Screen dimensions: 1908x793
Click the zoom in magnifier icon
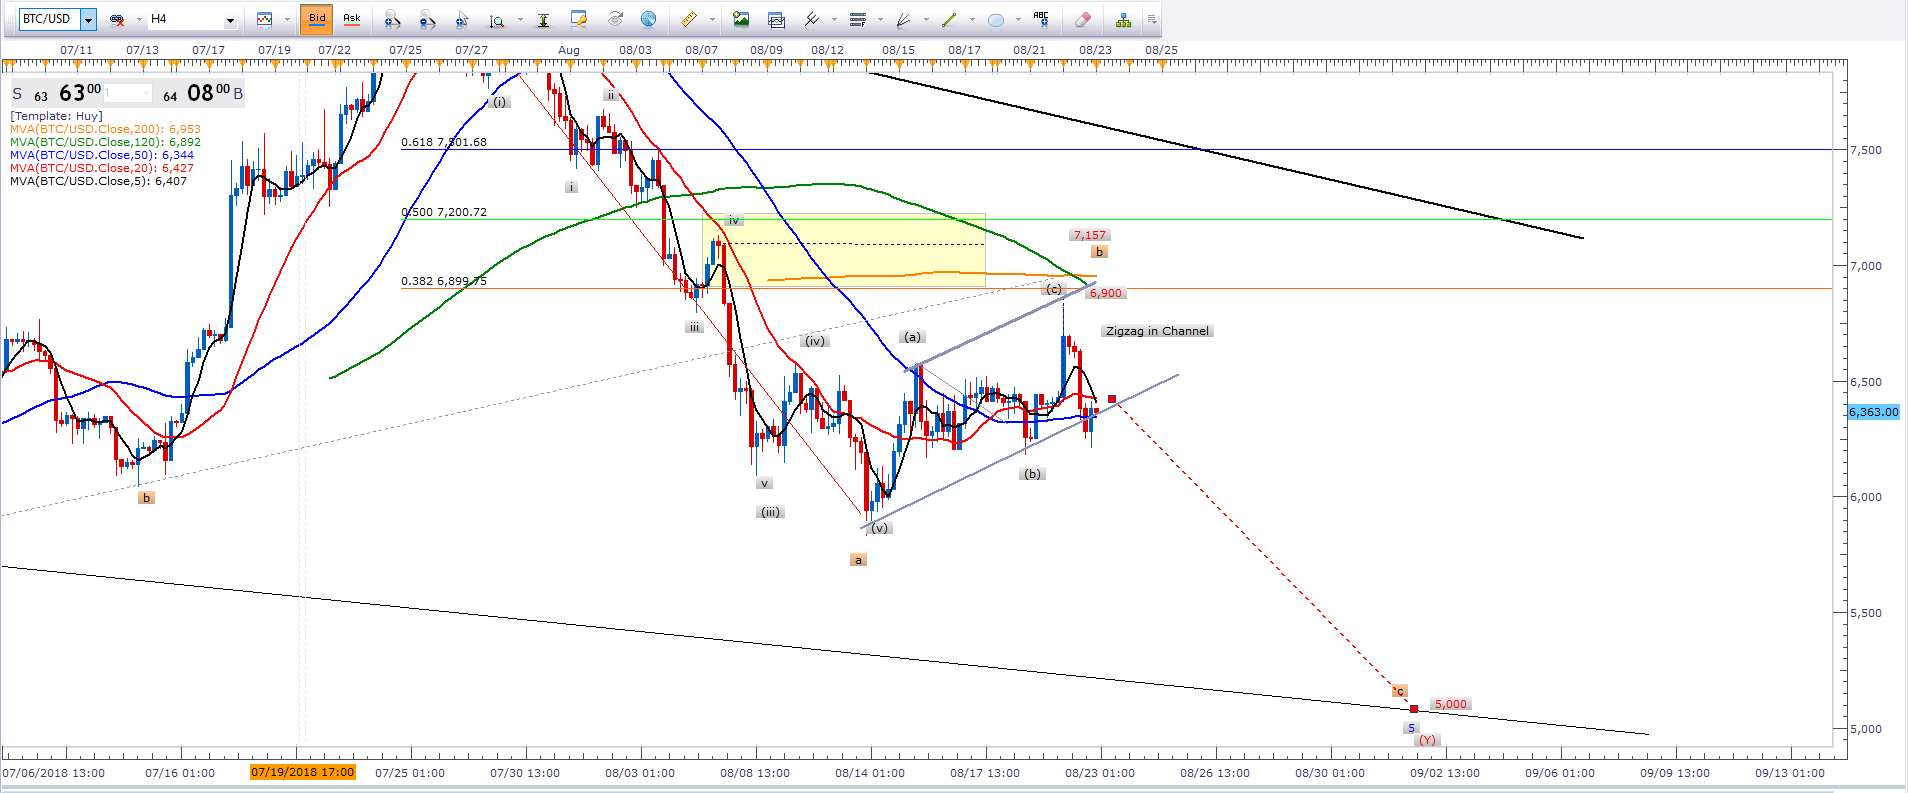[392, 19]
